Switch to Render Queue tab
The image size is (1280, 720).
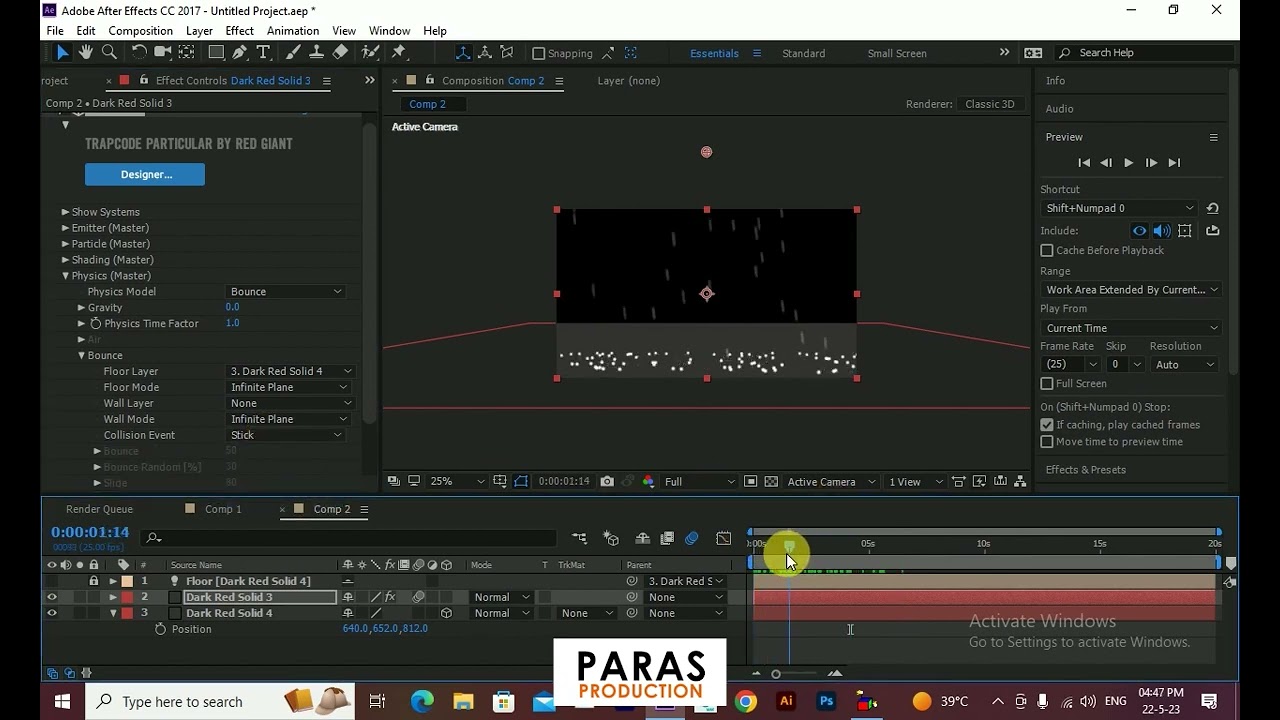99,509
